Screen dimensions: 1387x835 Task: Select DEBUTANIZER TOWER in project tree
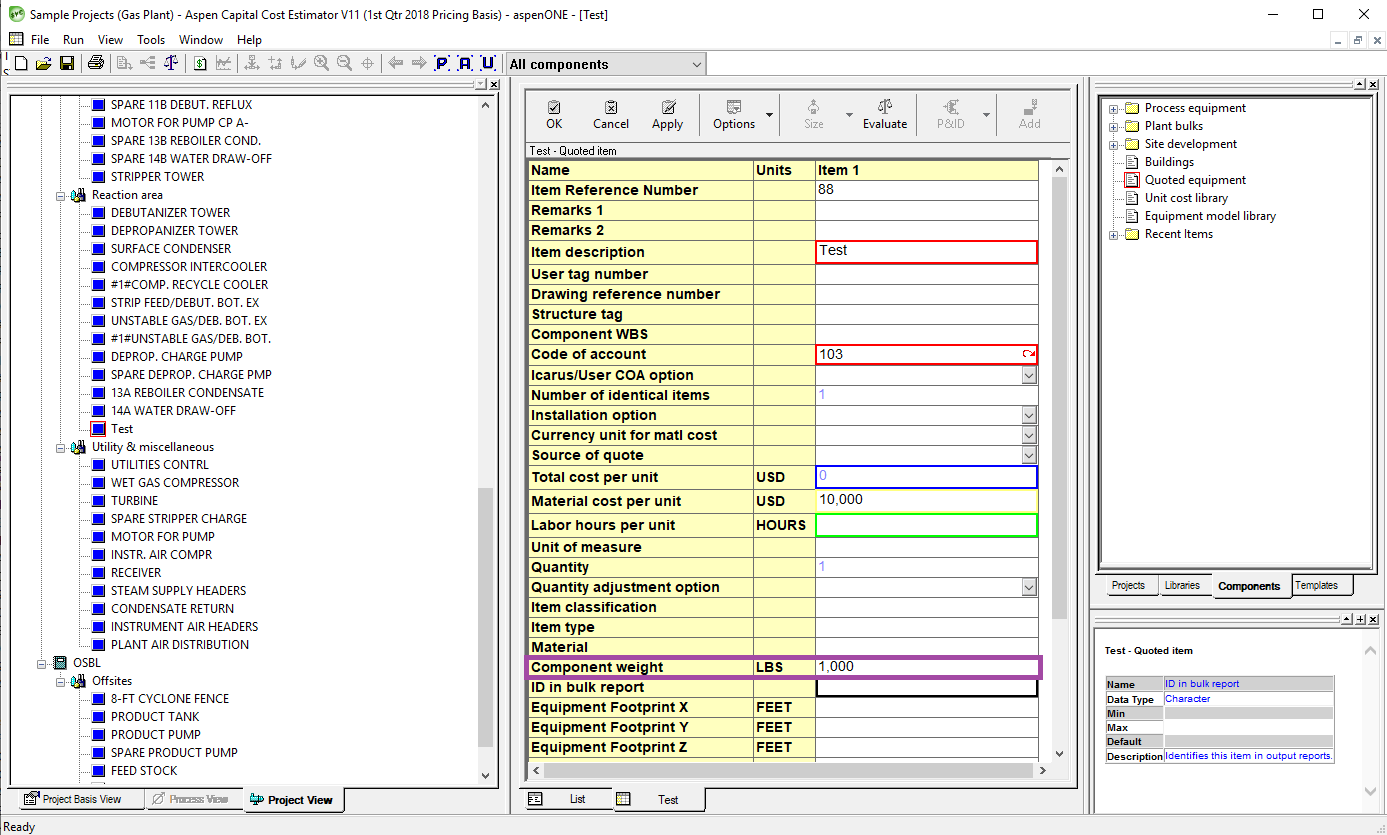tap(170, 213)
